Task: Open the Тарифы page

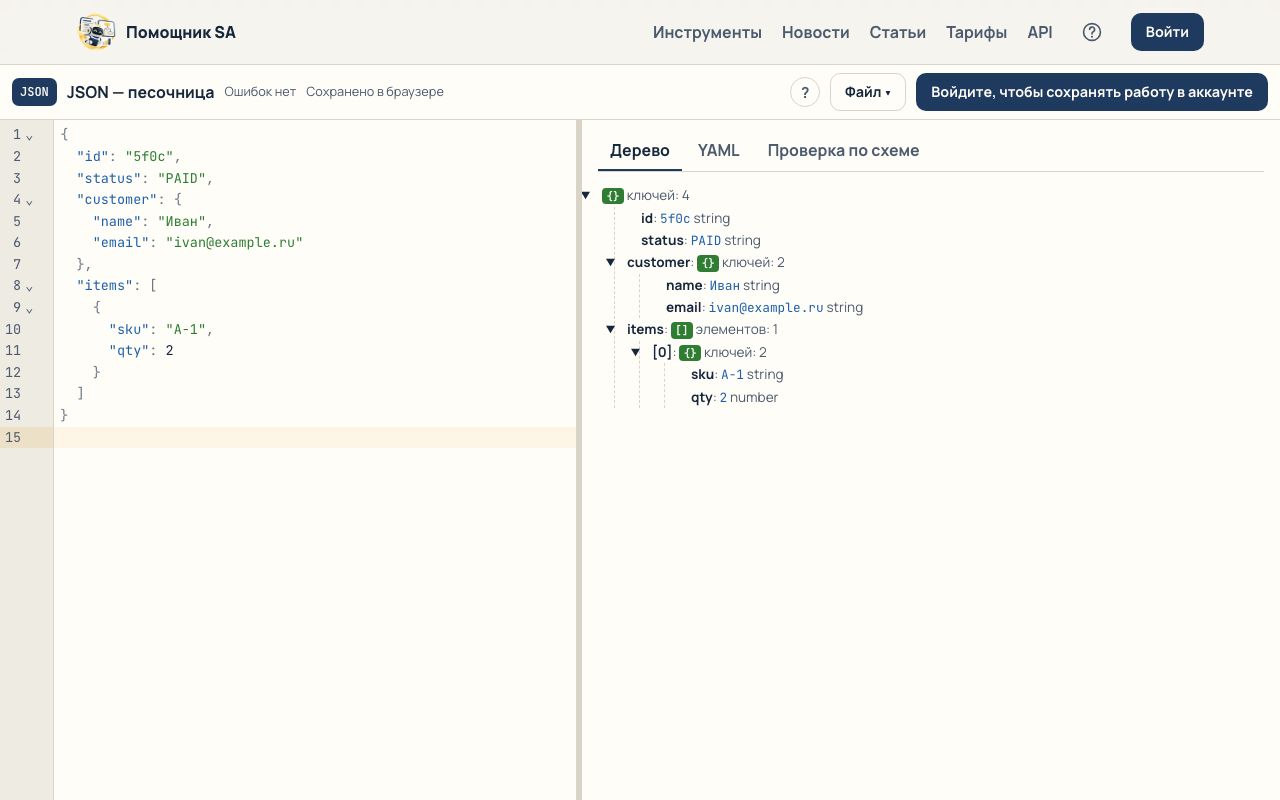Action: pyautogui.click(x=977, y=32)
